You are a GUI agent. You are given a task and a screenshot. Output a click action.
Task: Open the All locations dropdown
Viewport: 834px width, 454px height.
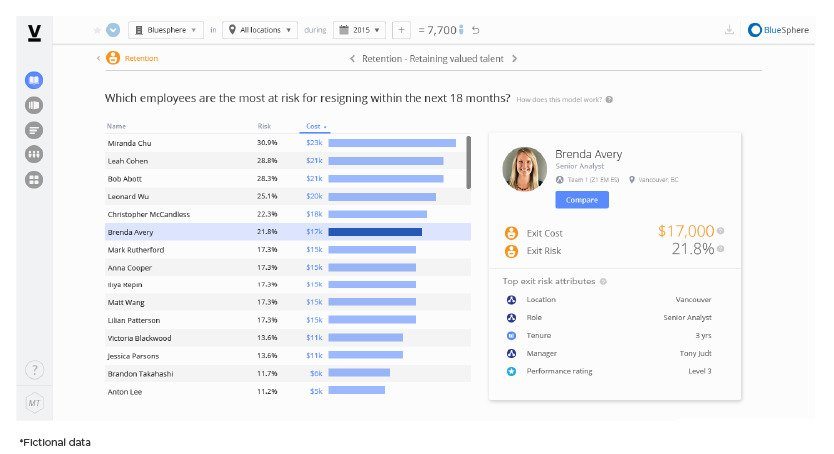tap(260, 30)
